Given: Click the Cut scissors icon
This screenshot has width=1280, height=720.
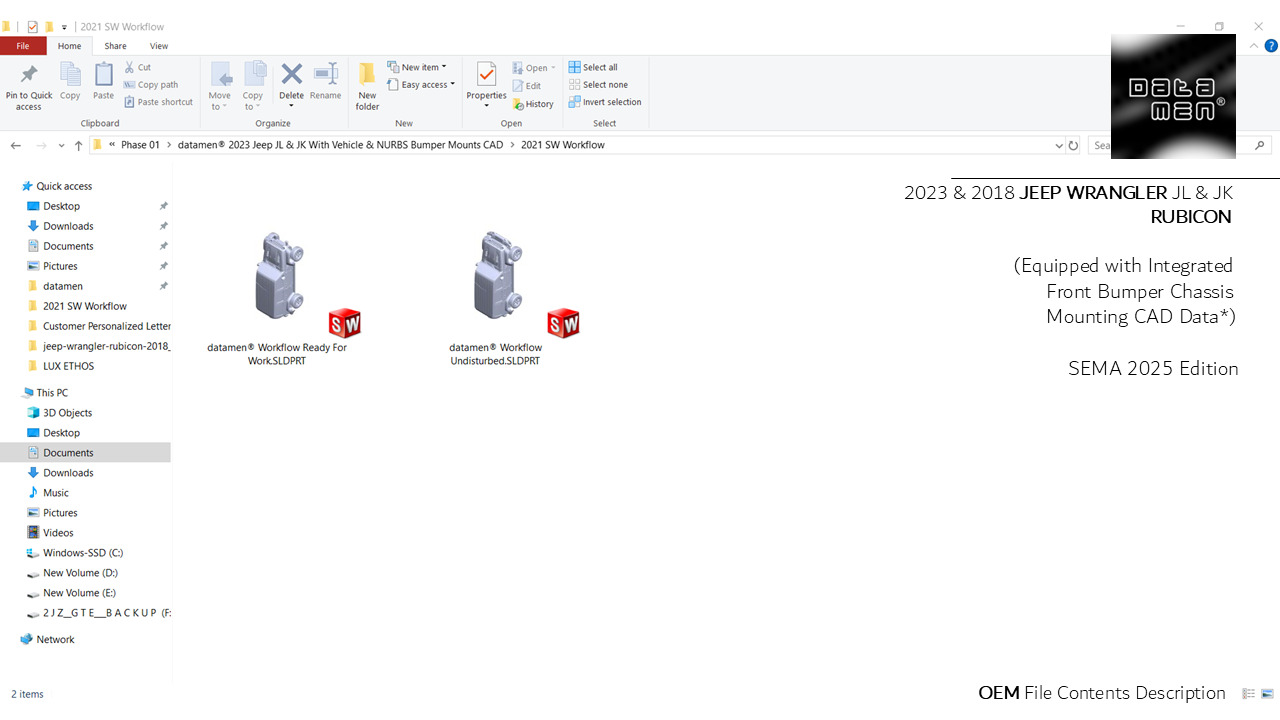Looking at the screenshot, I should coord(130,67).
